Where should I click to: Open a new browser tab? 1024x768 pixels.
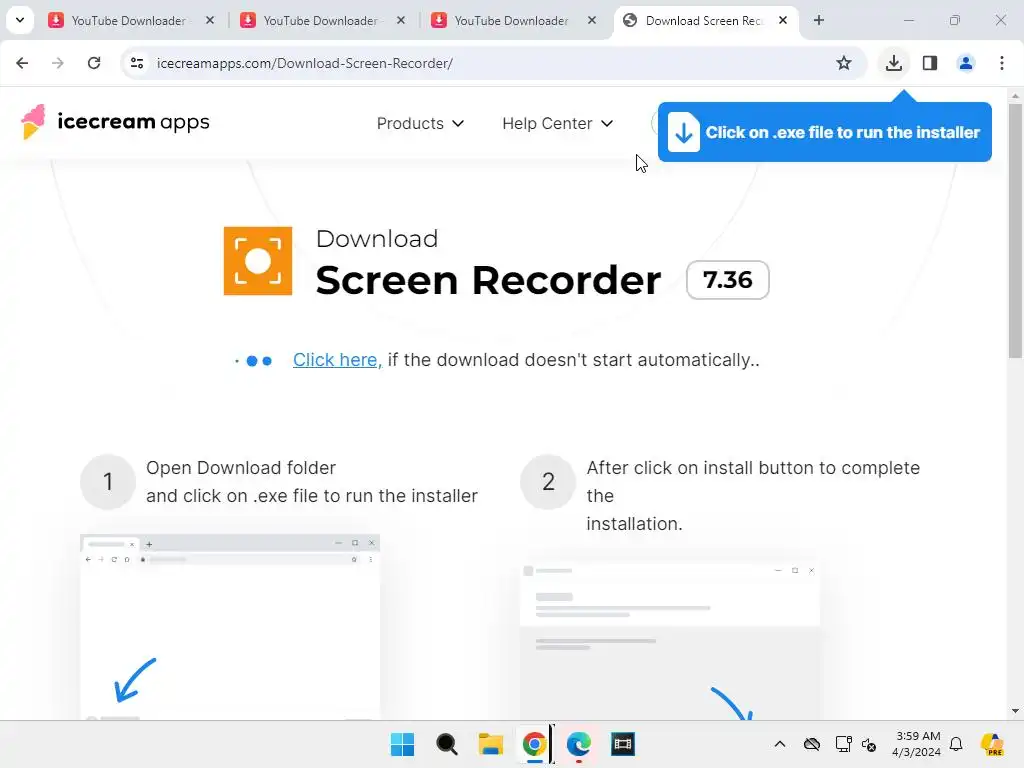coord(819,20)
